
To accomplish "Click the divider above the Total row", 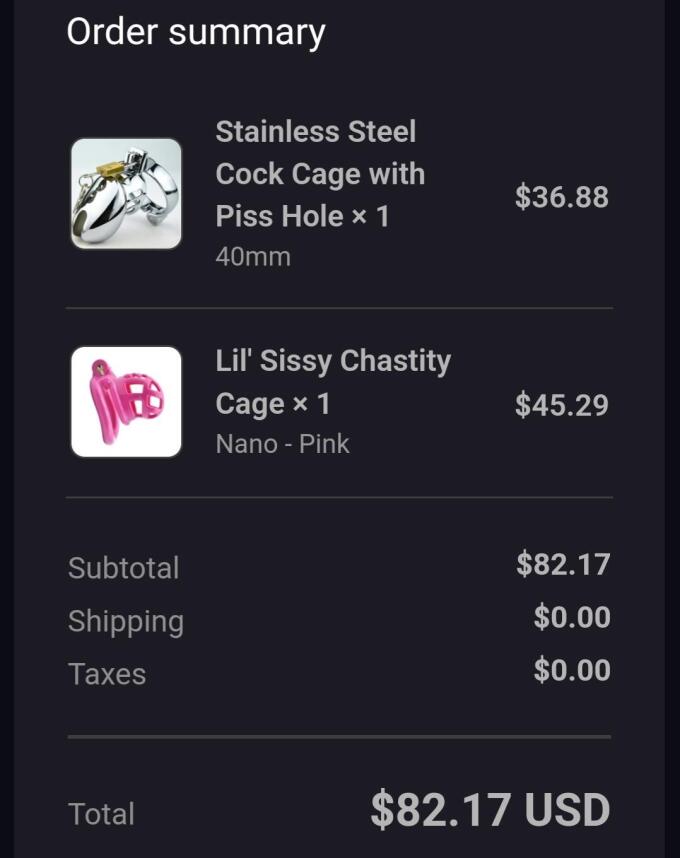I will coord(339,737).
